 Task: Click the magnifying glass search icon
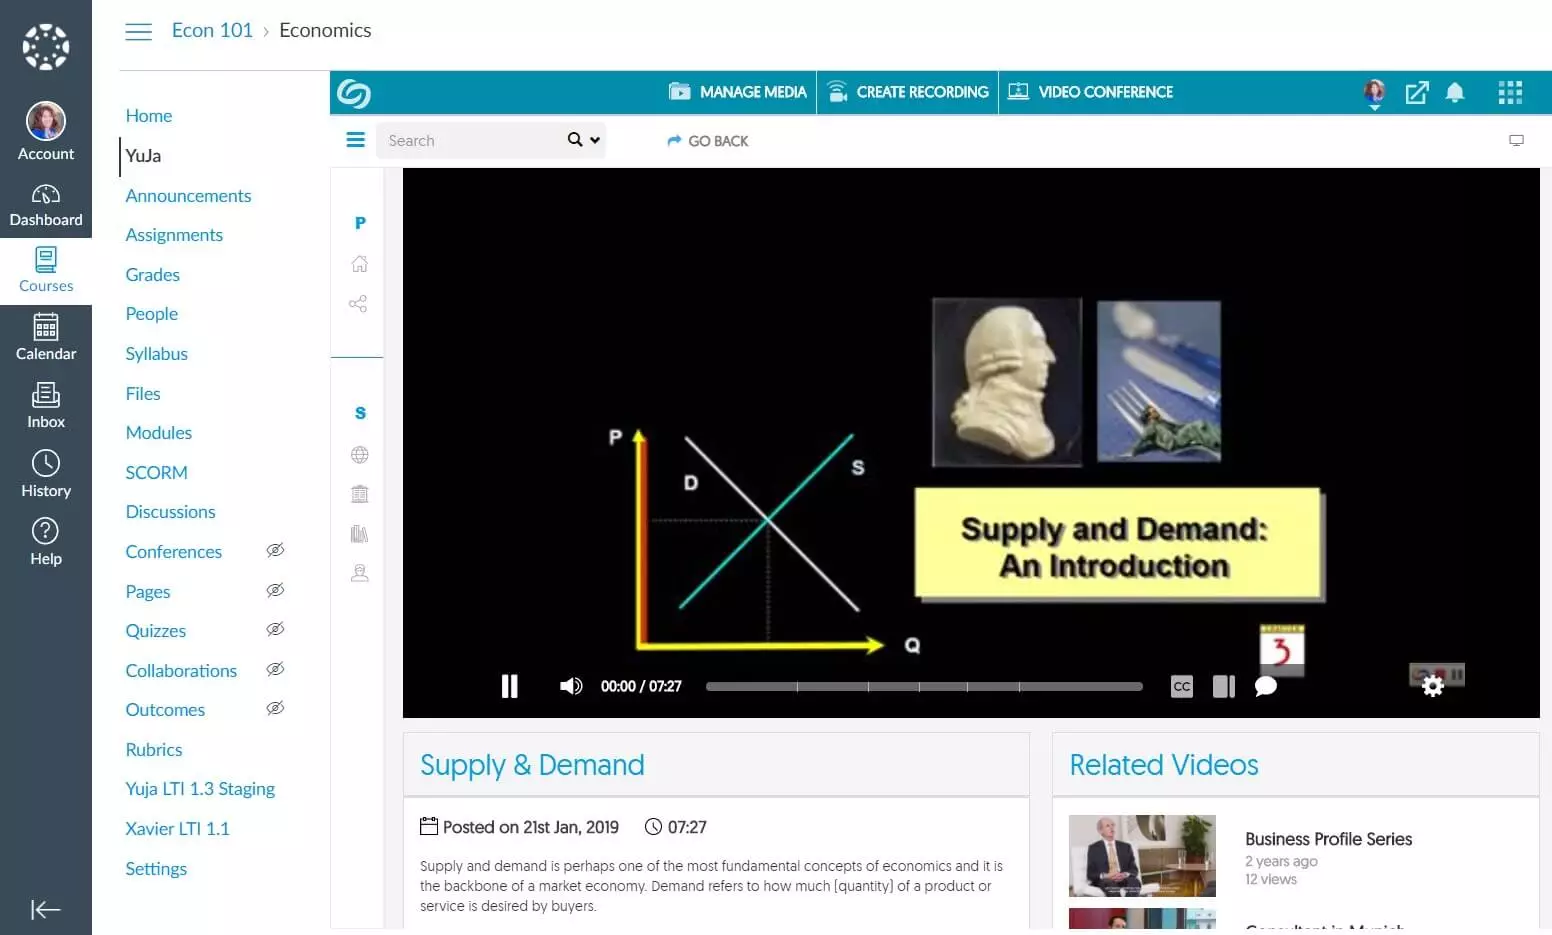pos(575,140)
